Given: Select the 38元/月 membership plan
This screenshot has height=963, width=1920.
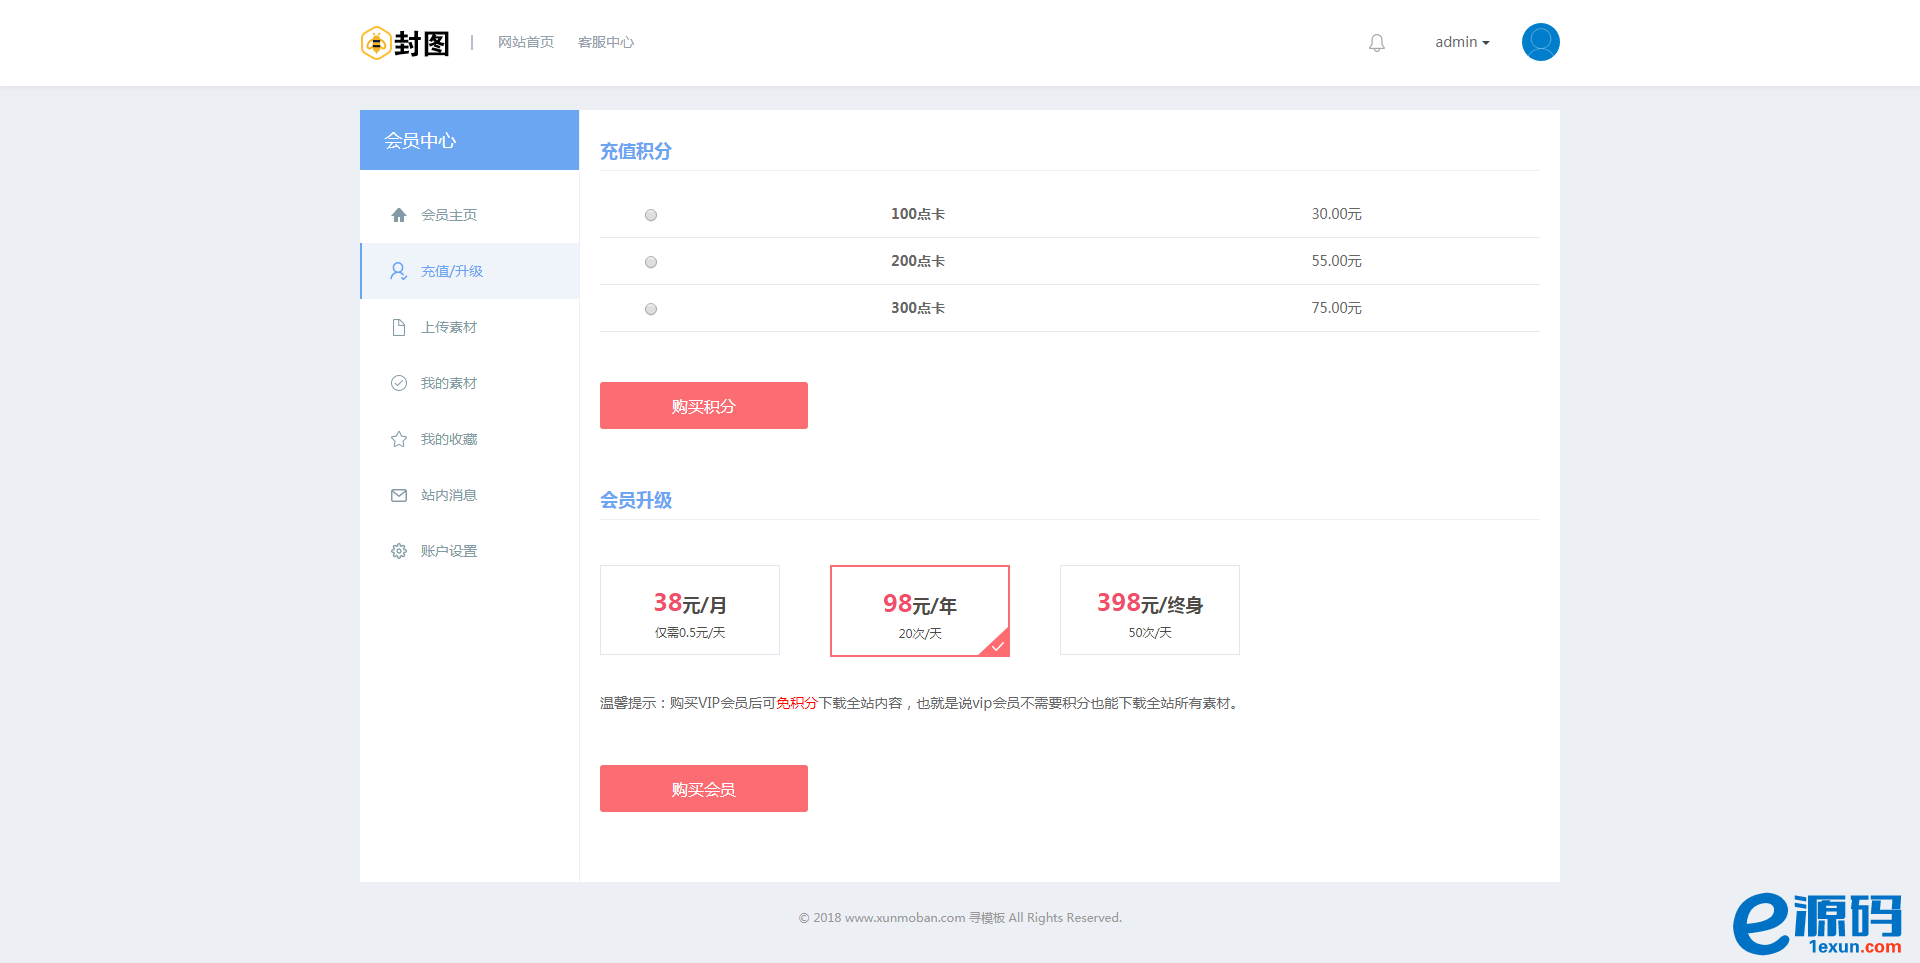Looking at the screenshot, I should (690, 610).
